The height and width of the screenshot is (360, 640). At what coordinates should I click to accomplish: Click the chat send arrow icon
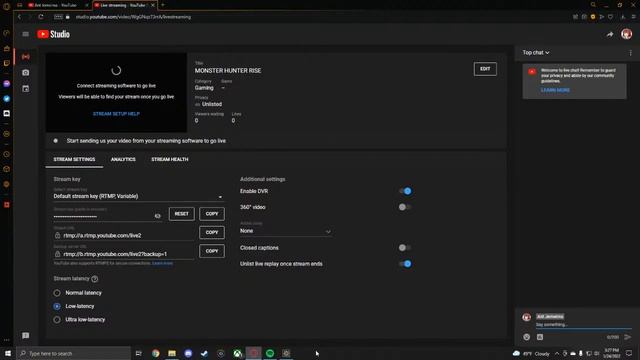pyautogui.click(x=628, y=337)
